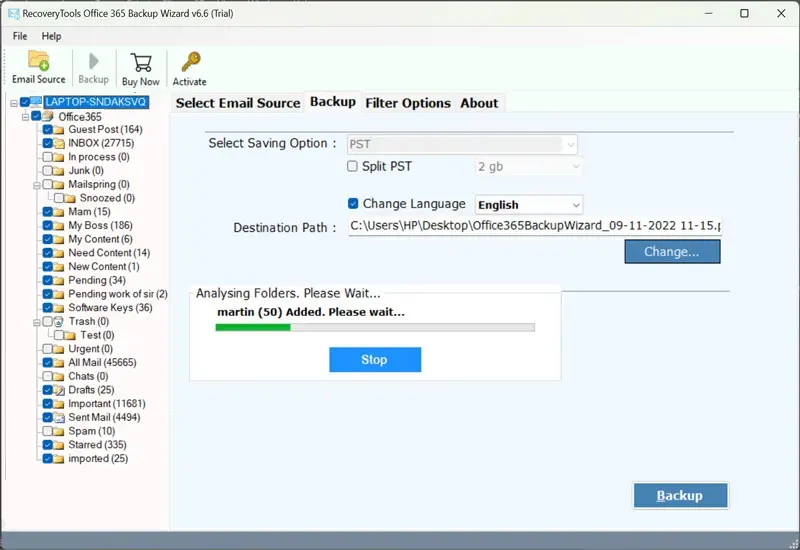Enable the Split PST checkbox

(x=352, y=166)
